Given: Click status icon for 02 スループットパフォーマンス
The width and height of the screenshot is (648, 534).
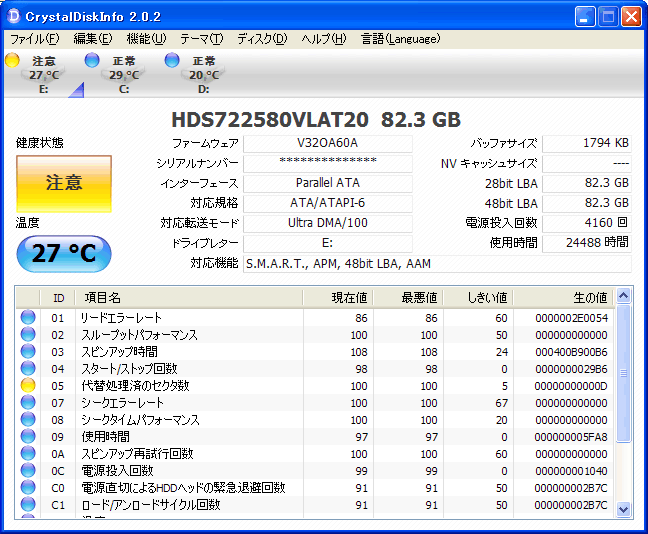Looking at the screenshot, I should 28,334.
